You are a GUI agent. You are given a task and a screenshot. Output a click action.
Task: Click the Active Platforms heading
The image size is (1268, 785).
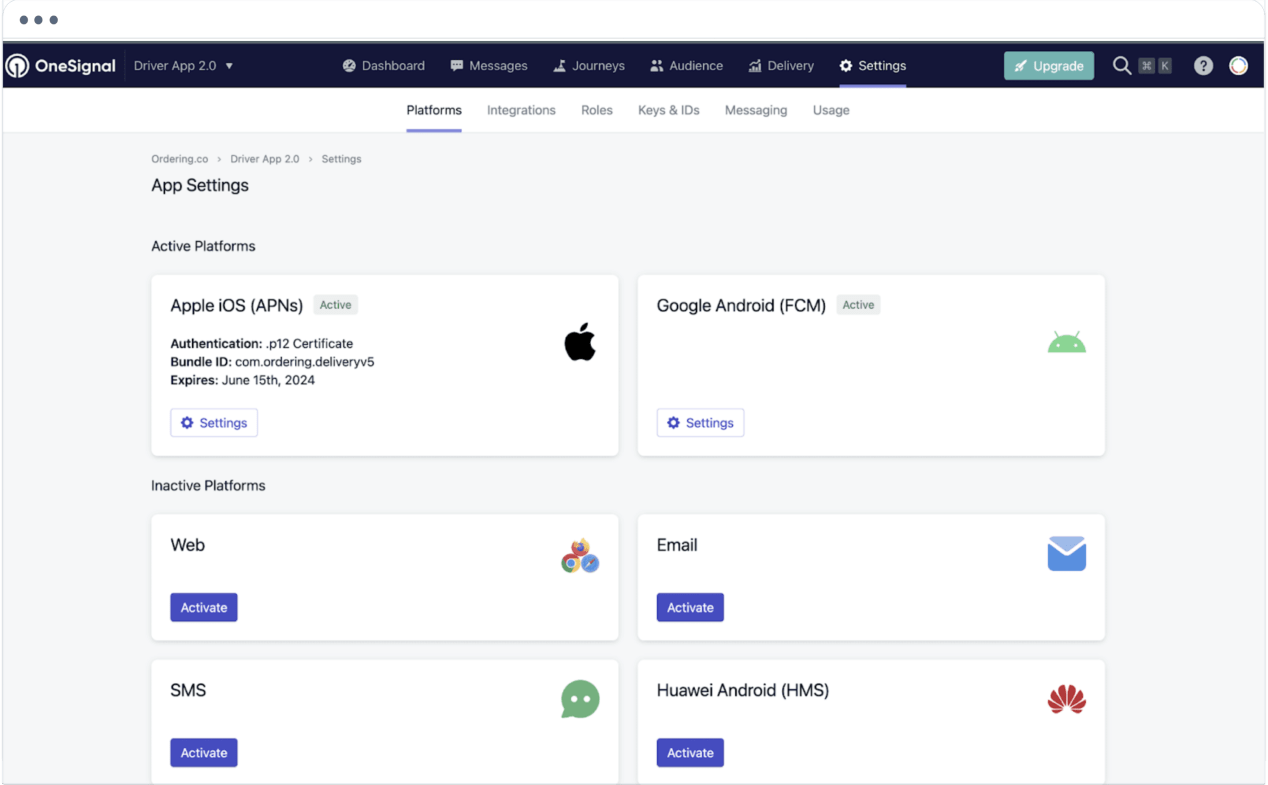tap(203, 246)
